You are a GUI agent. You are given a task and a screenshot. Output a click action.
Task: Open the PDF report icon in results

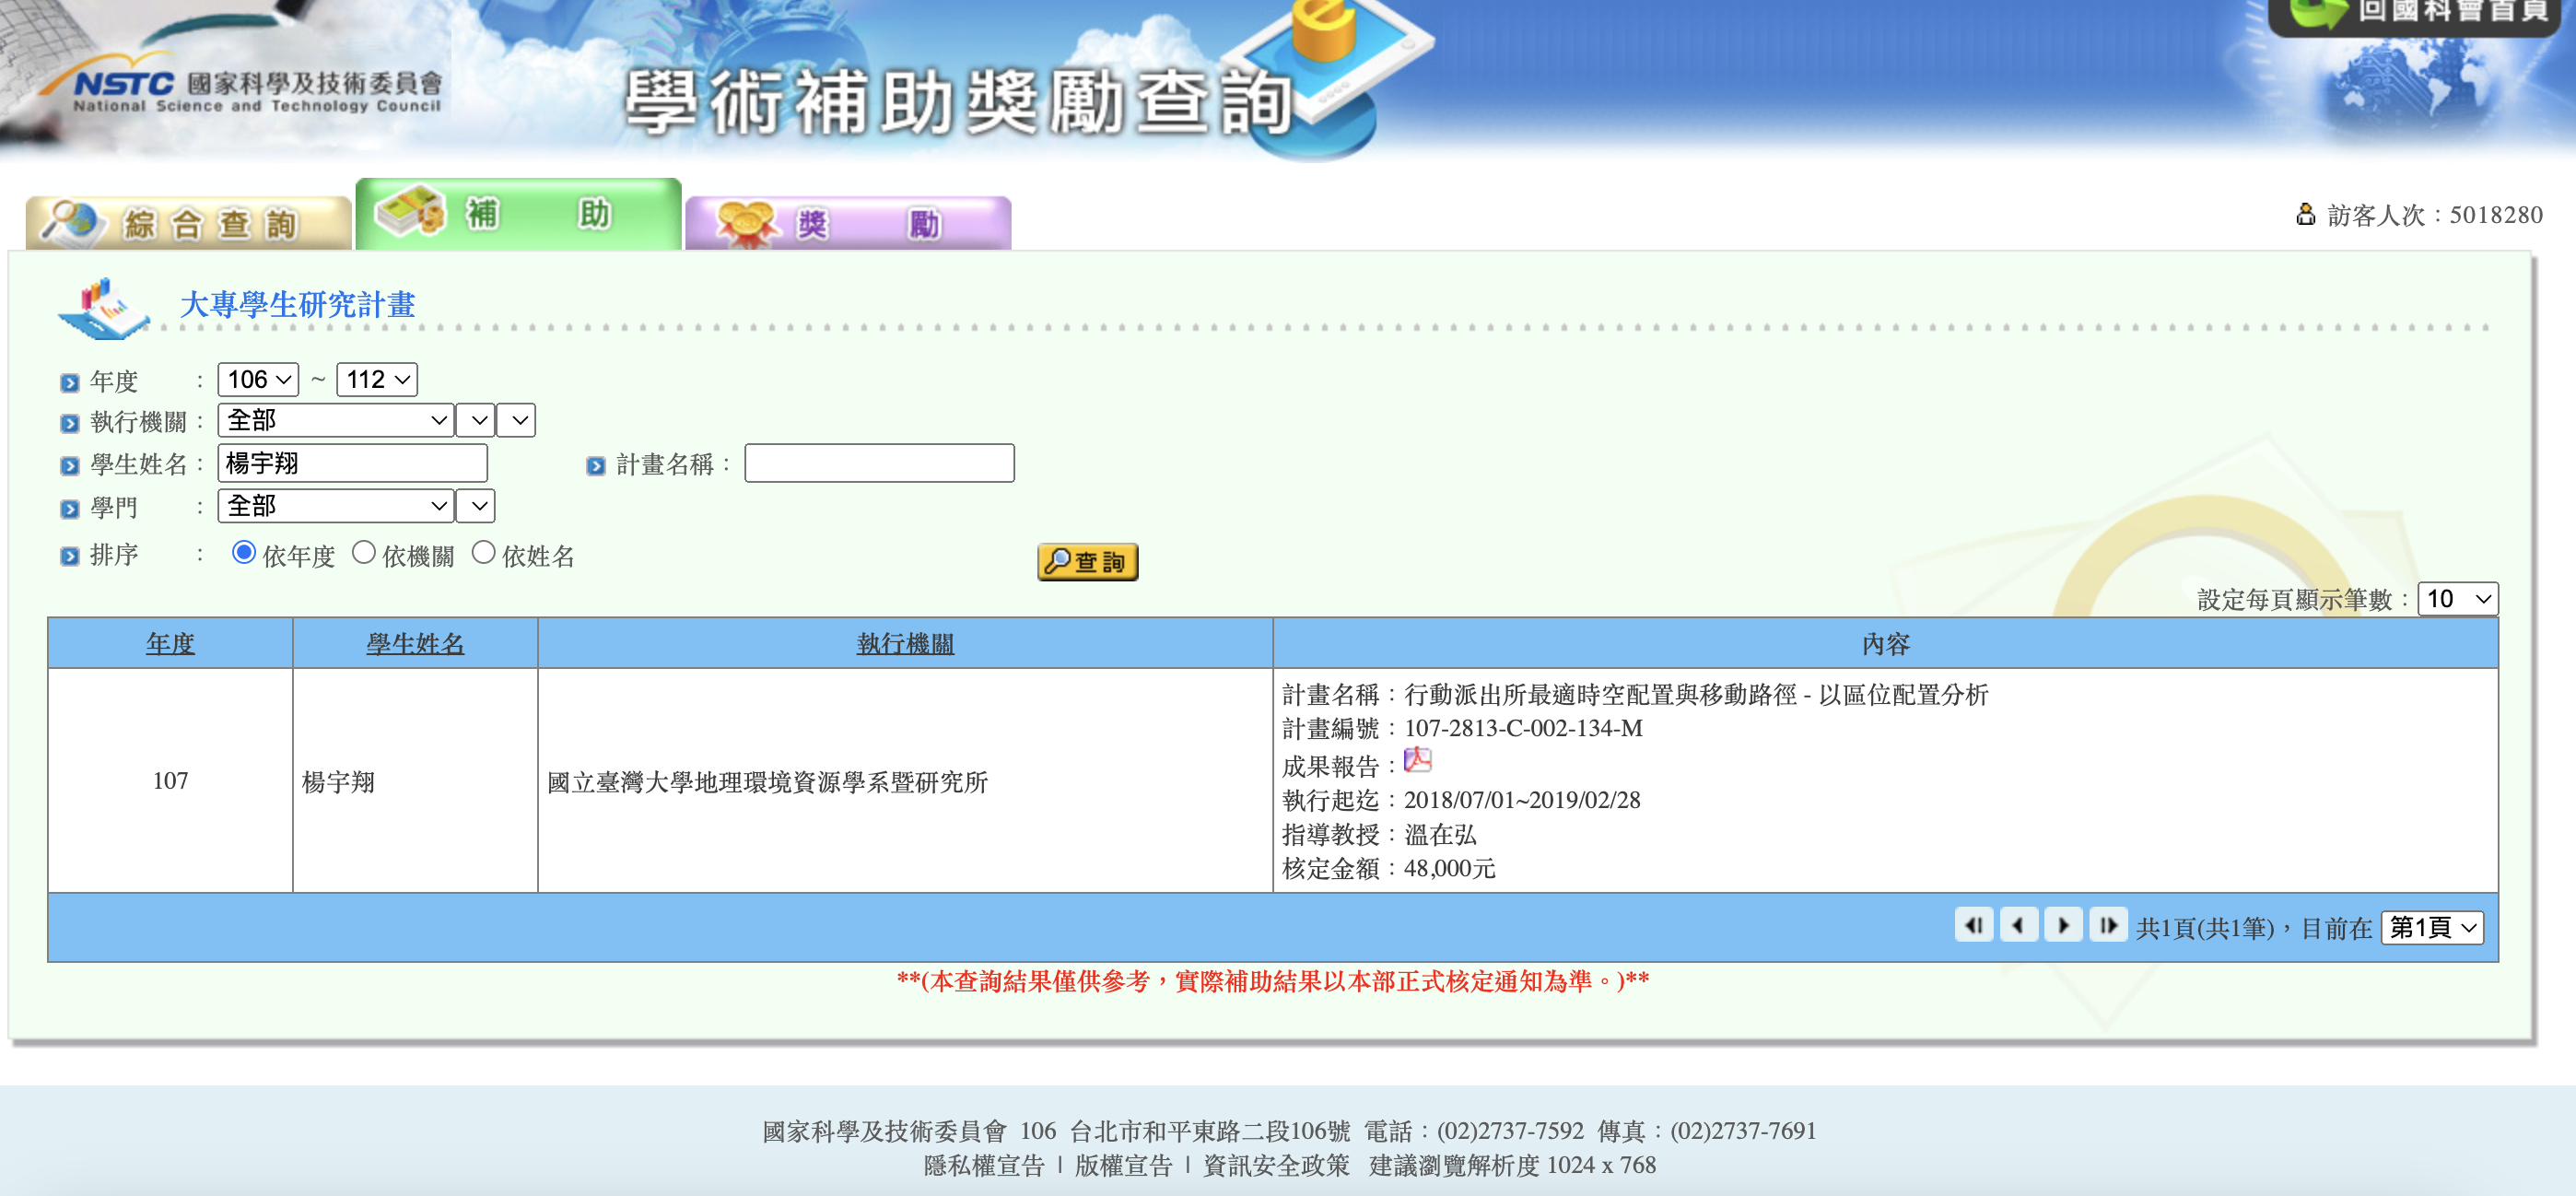[x=1417, y=761]
